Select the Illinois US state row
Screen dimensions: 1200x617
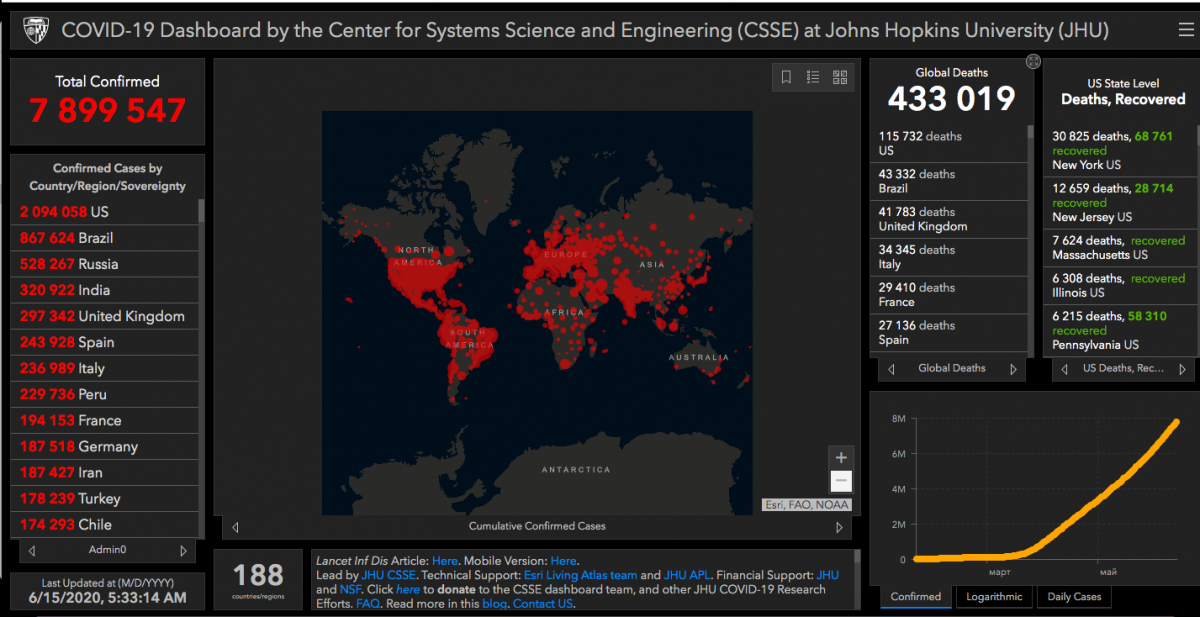pos(1119,285)
